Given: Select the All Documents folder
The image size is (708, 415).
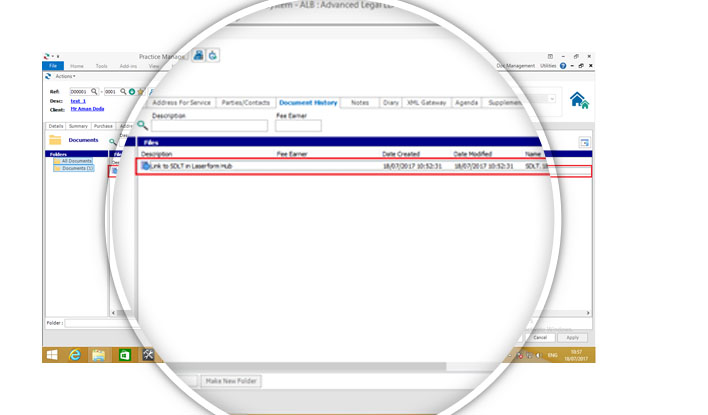Looking at the screenshot, I should (76, 161).
